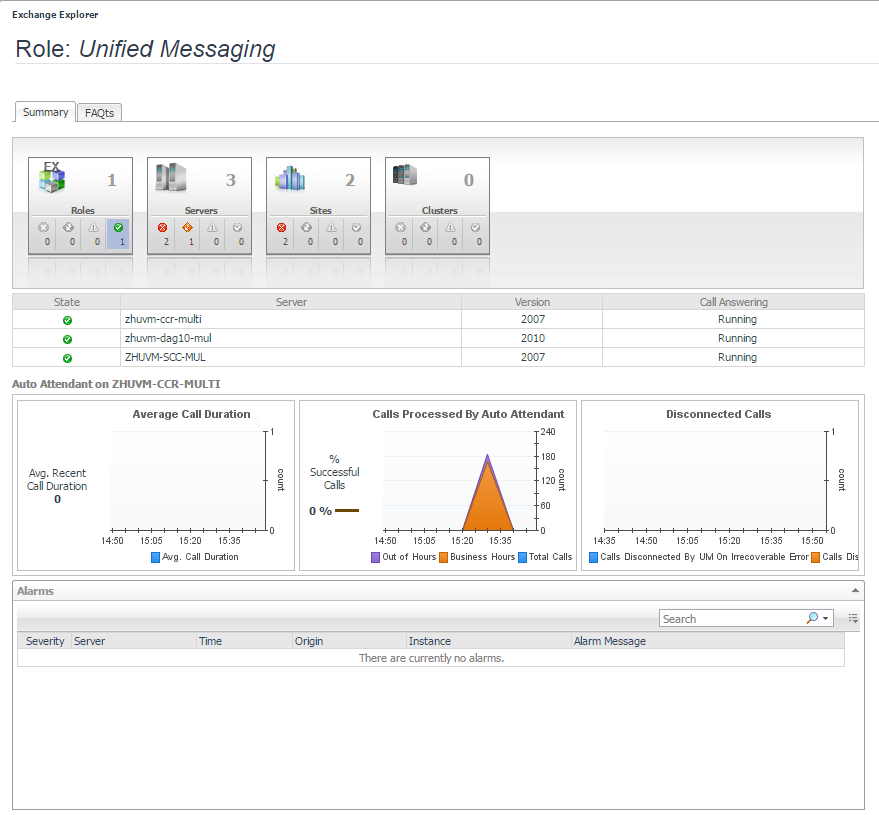Select the Sites tile buildings icon
The width and height of the screenshot is (879, 815).
pyautogui.click(x=289, y=178)
